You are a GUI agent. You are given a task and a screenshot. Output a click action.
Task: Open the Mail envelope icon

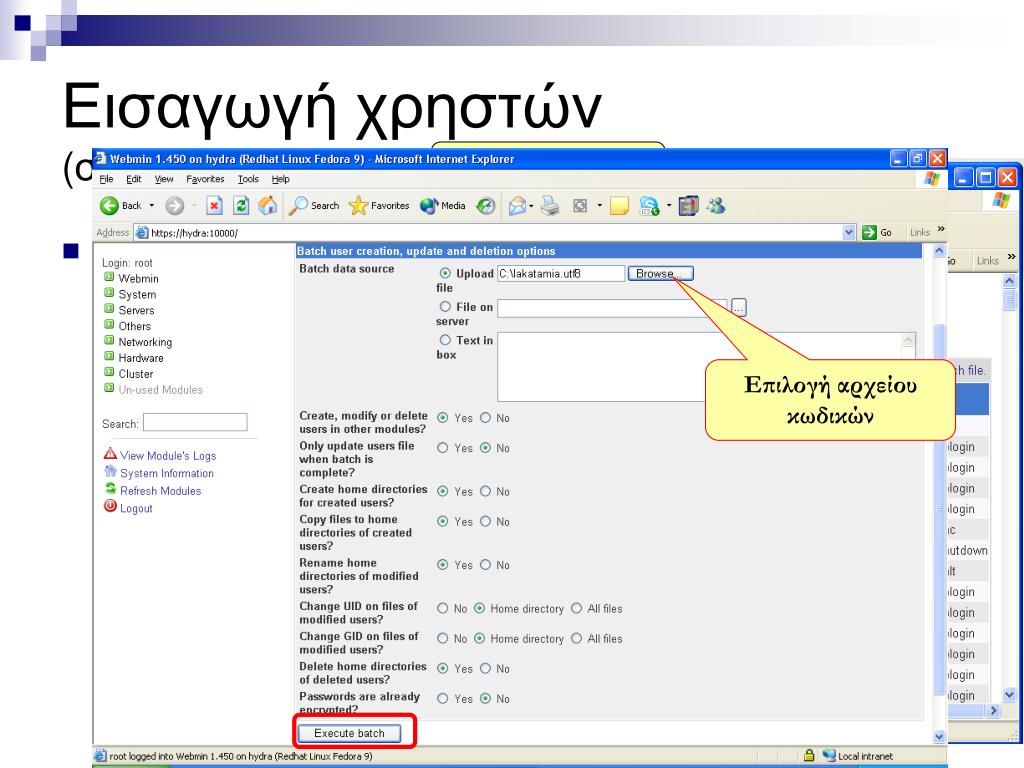[x=517, y=206]
